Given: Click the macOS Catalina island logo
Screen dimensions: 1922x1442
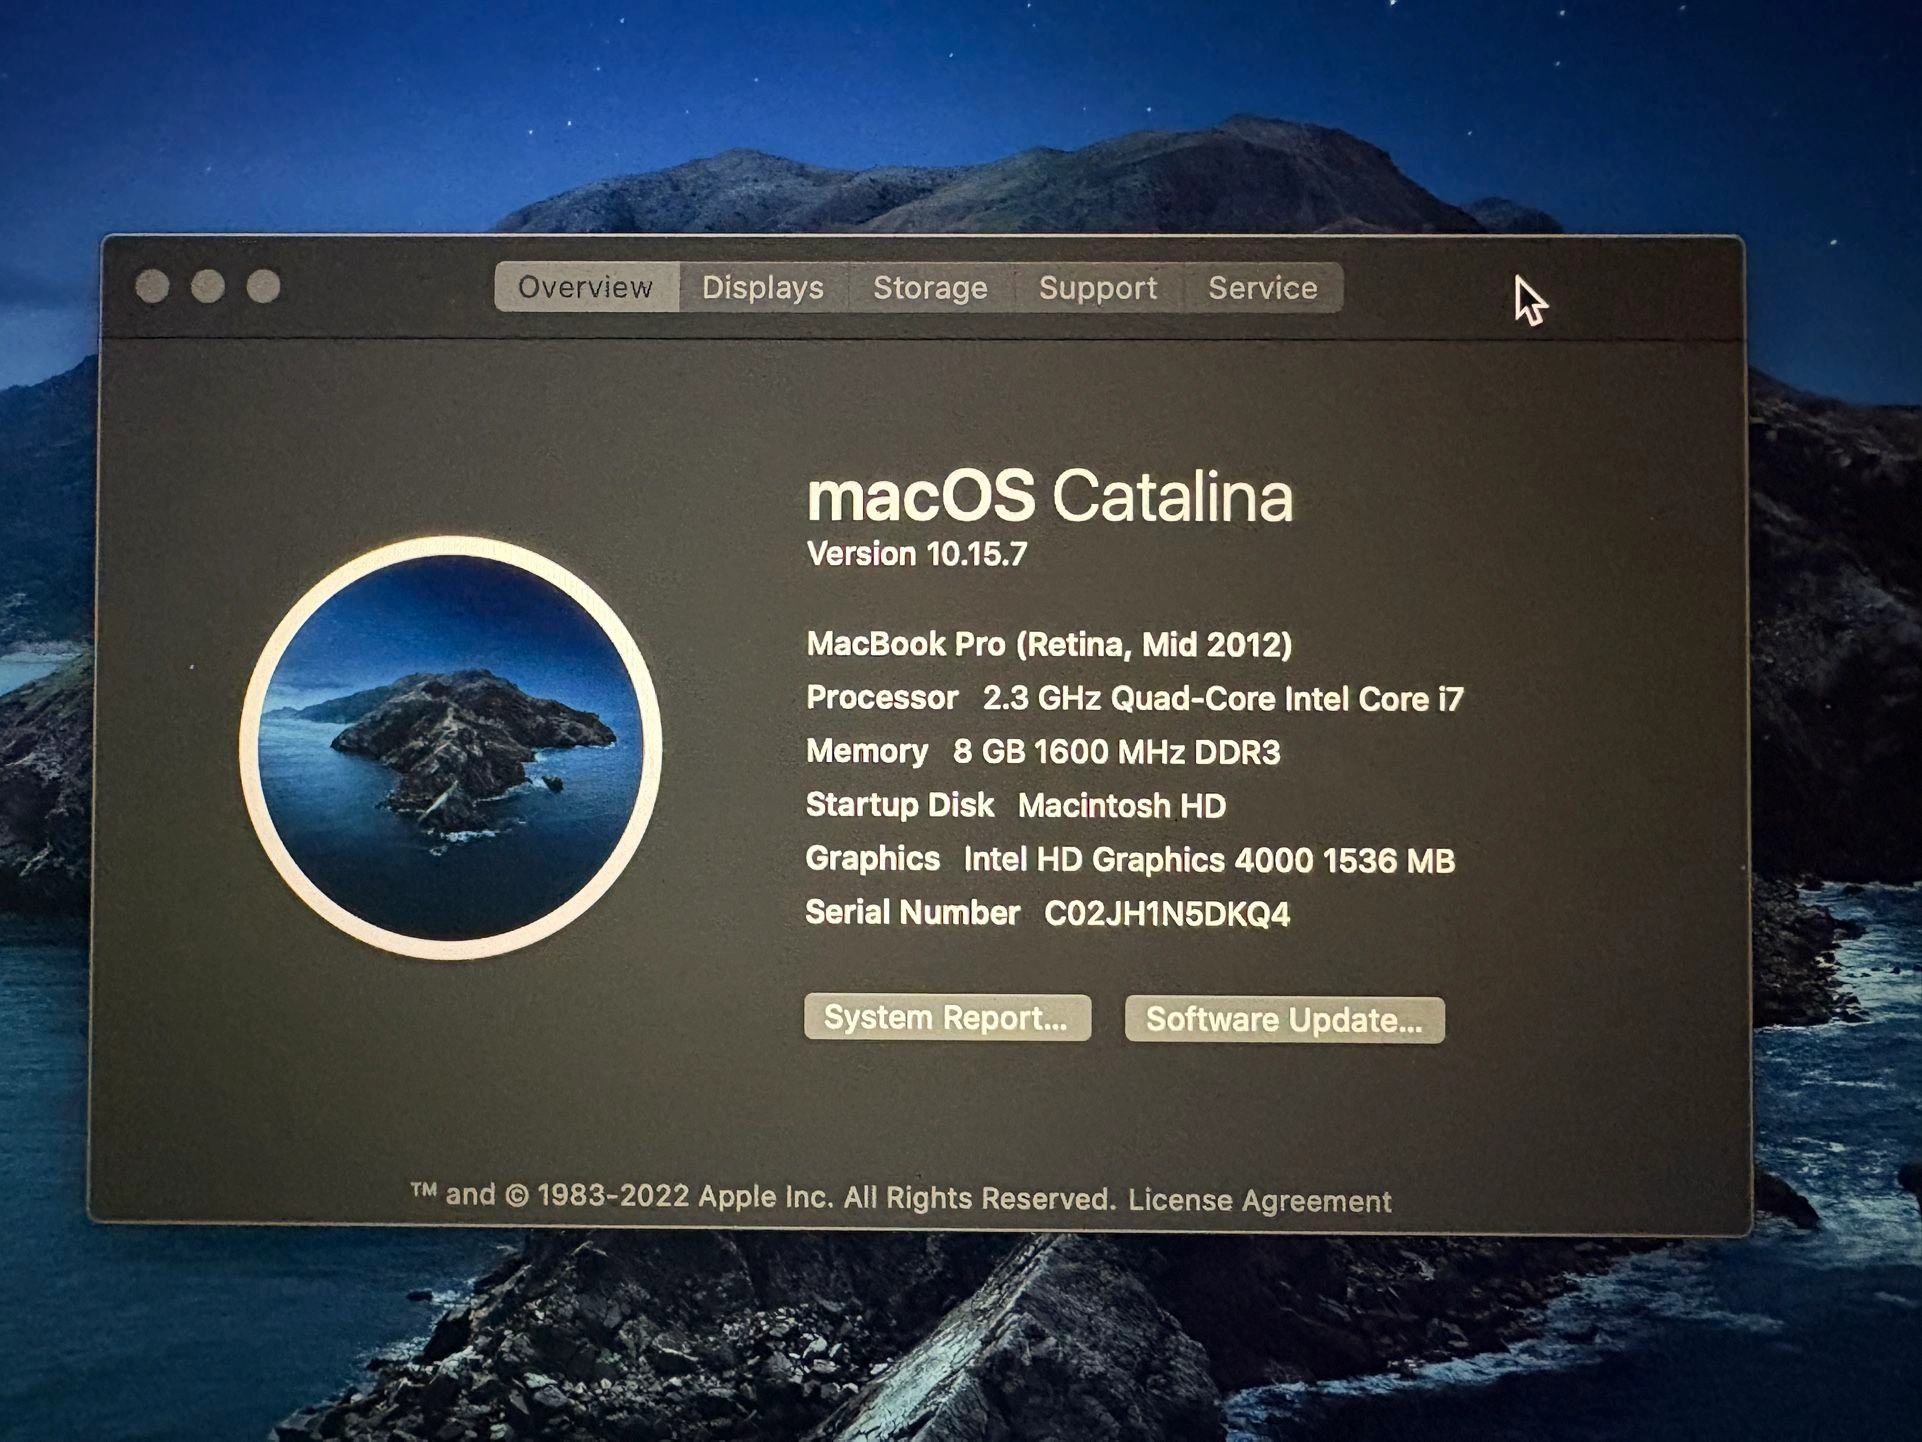Looking at the screenshot, I should click(x=450, y=748).
